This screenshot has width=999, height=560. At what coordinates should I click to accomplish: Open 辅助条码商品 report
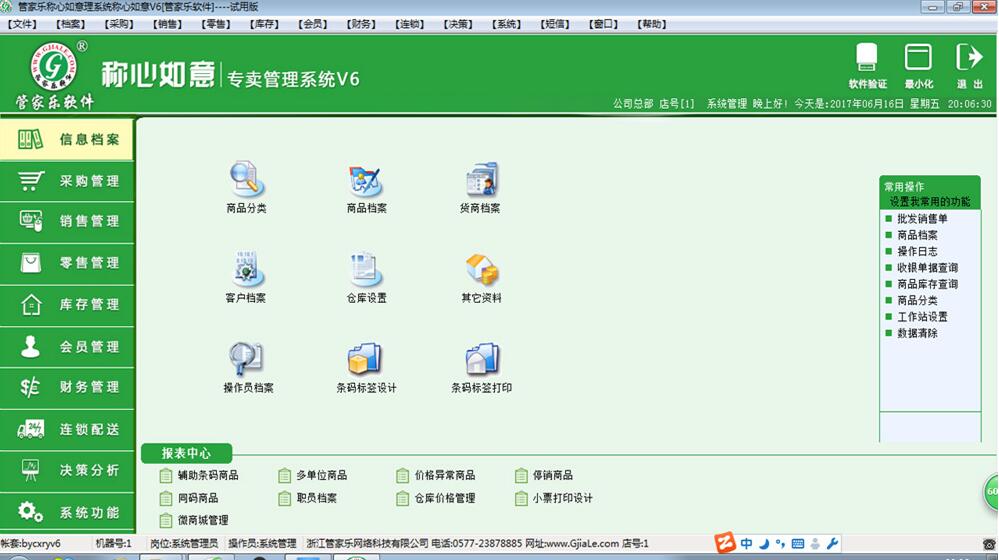(x=199, y=475)
